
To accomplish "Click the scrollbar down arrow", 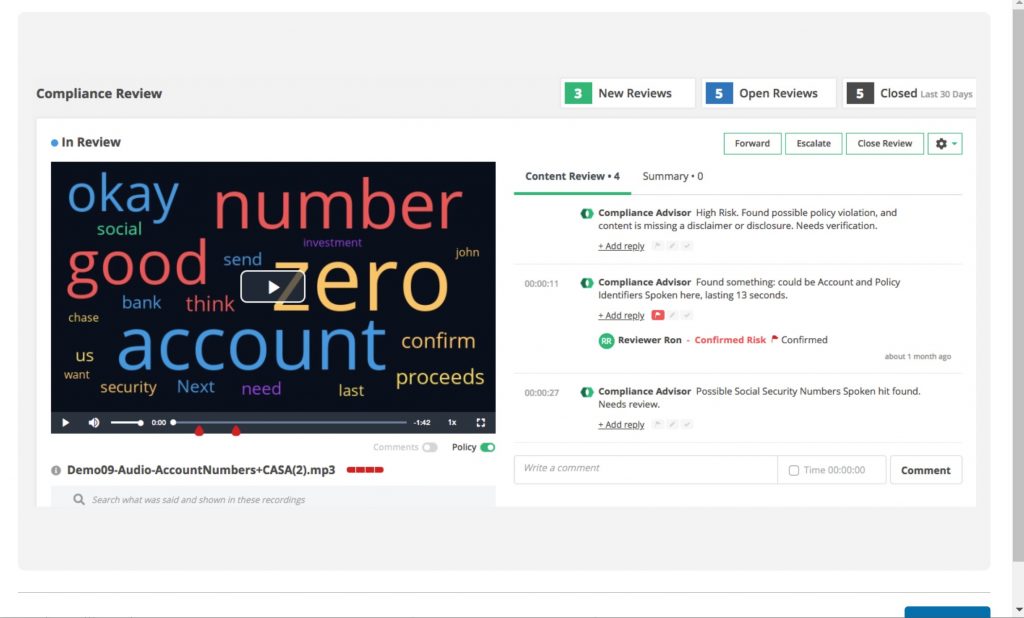I will (x=1018, y=610).
